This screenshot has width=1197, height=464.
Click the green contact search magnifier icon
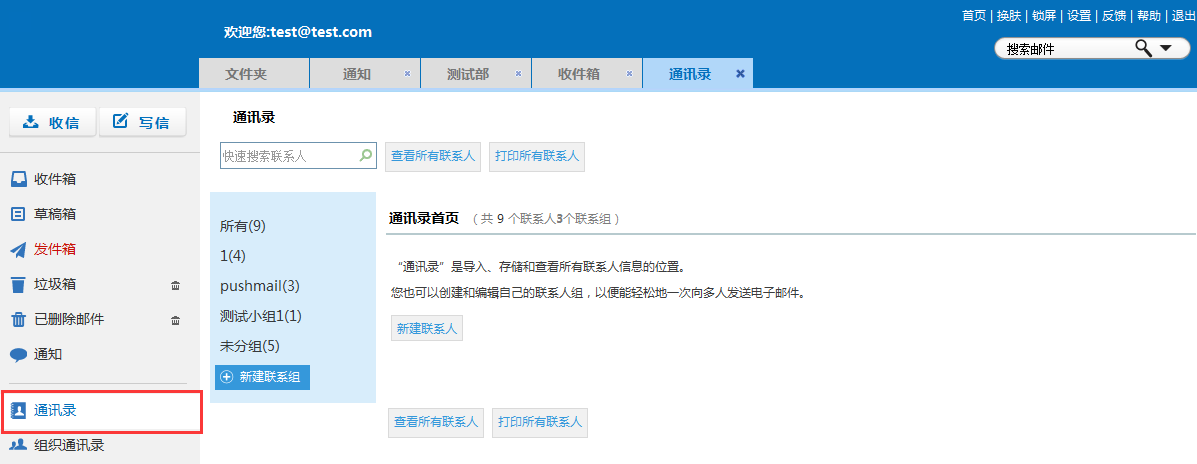click(x=365, y=155)
